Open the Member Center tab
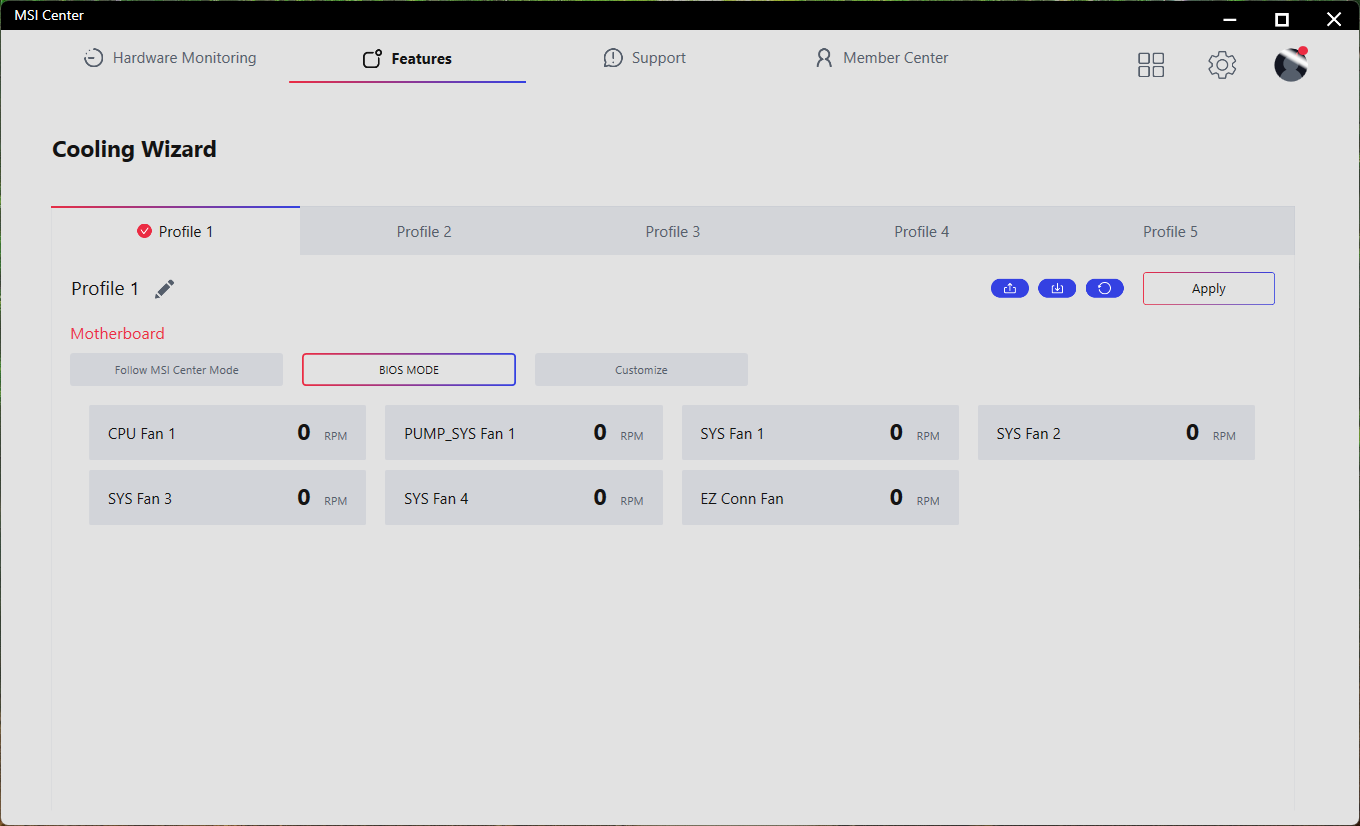Image resolution: width=1360 pixels, height=826 pixels. (882, 58)
